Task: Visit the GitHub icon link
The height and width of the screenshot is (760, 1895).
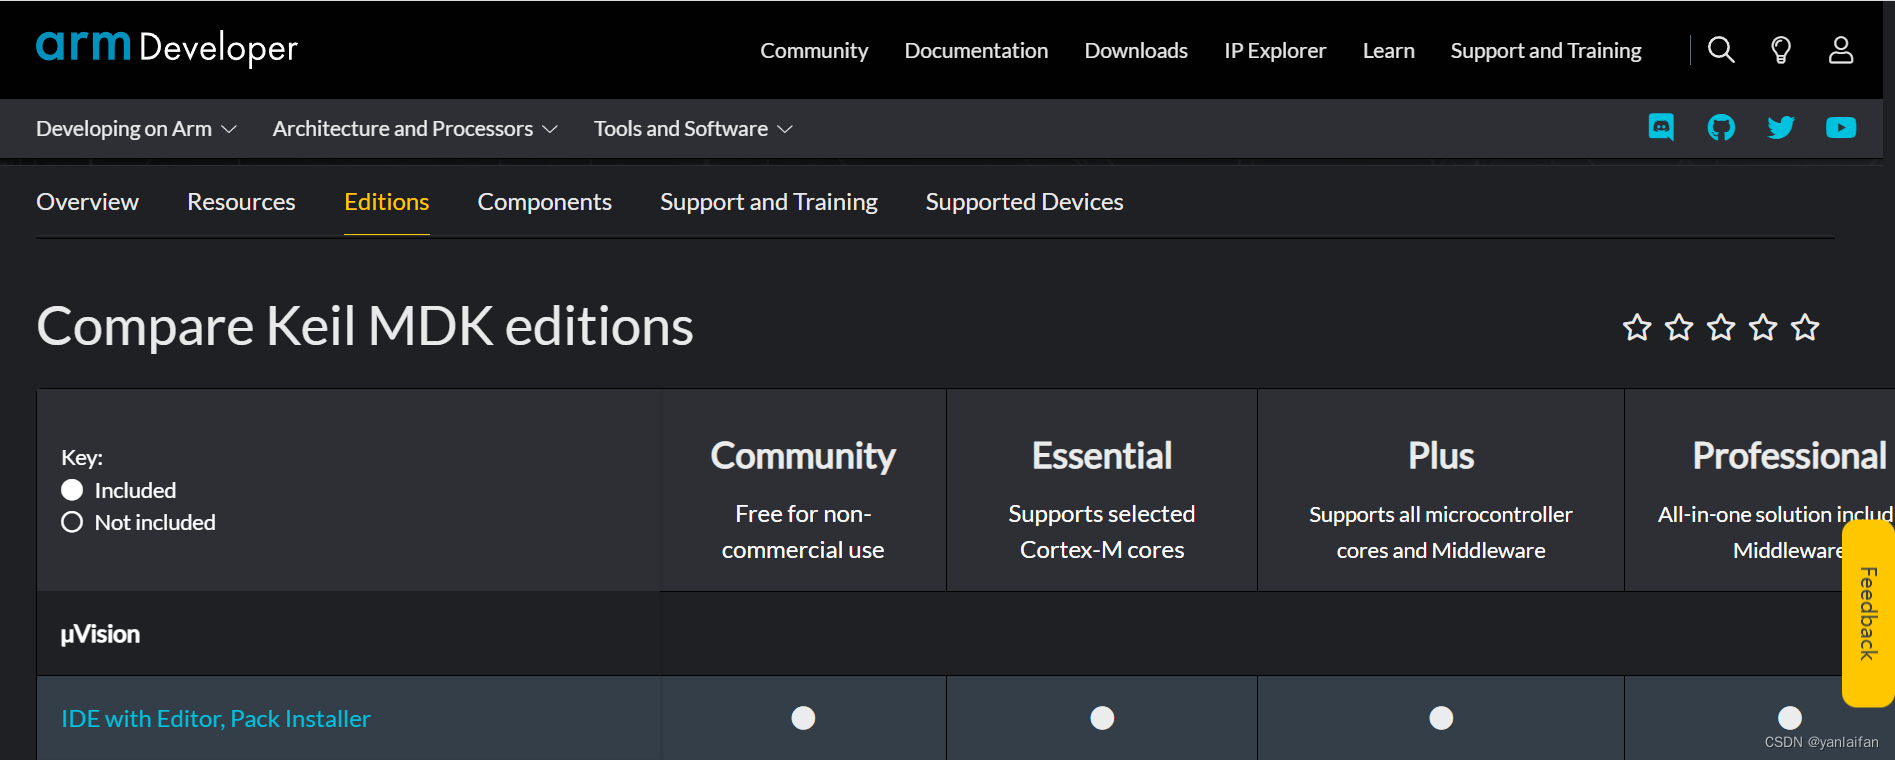Action: click(x=1721, y=127)
